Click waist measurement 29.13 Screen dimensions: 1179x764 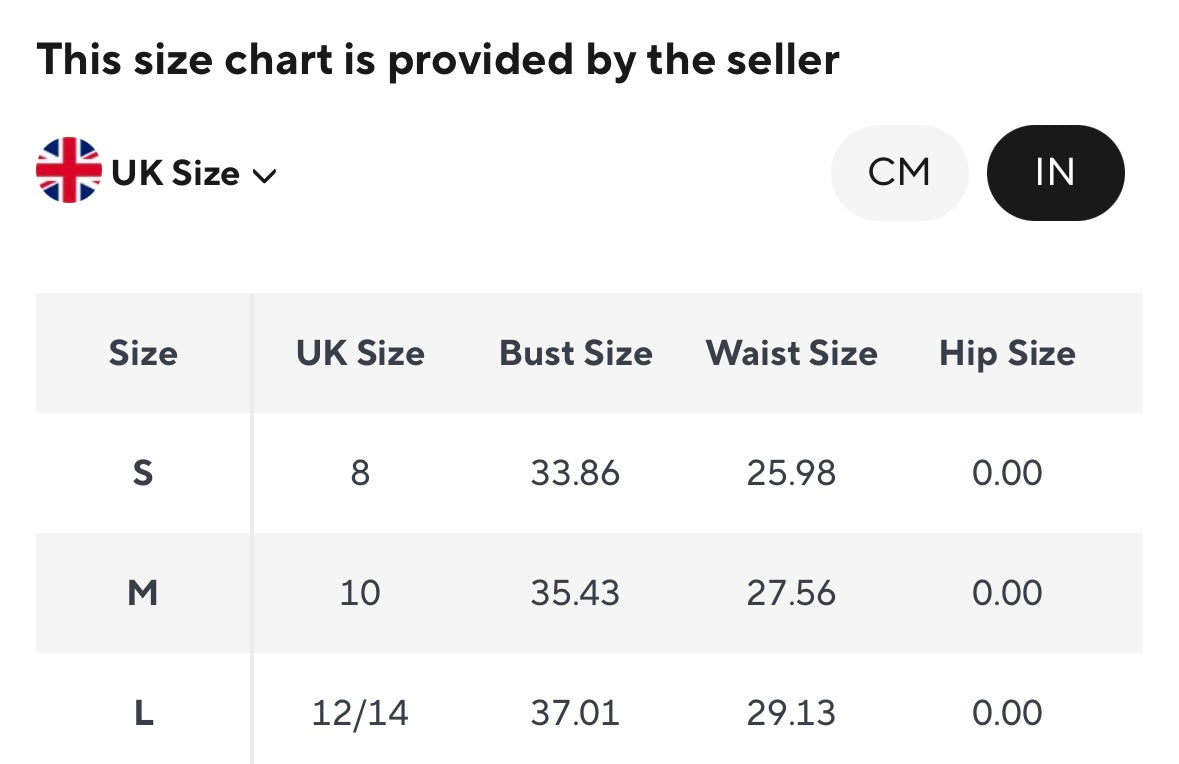(790, 713)
